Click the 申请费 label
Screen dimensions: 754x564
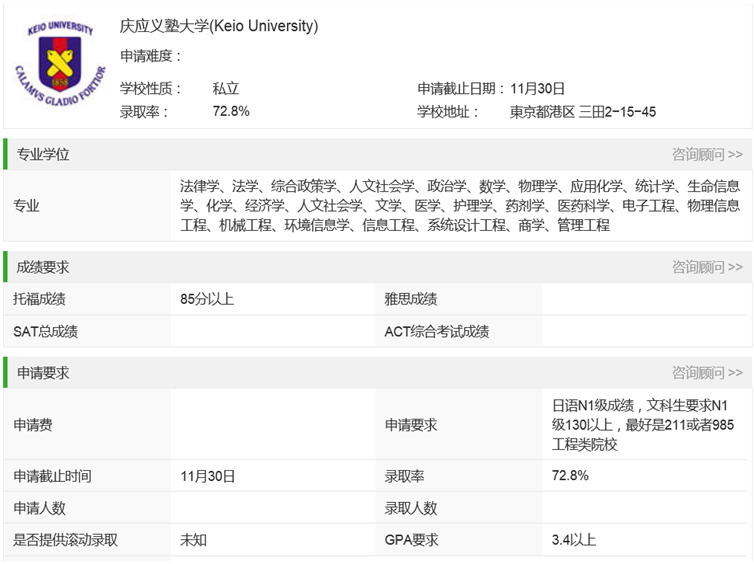click(x=33, y=425)
